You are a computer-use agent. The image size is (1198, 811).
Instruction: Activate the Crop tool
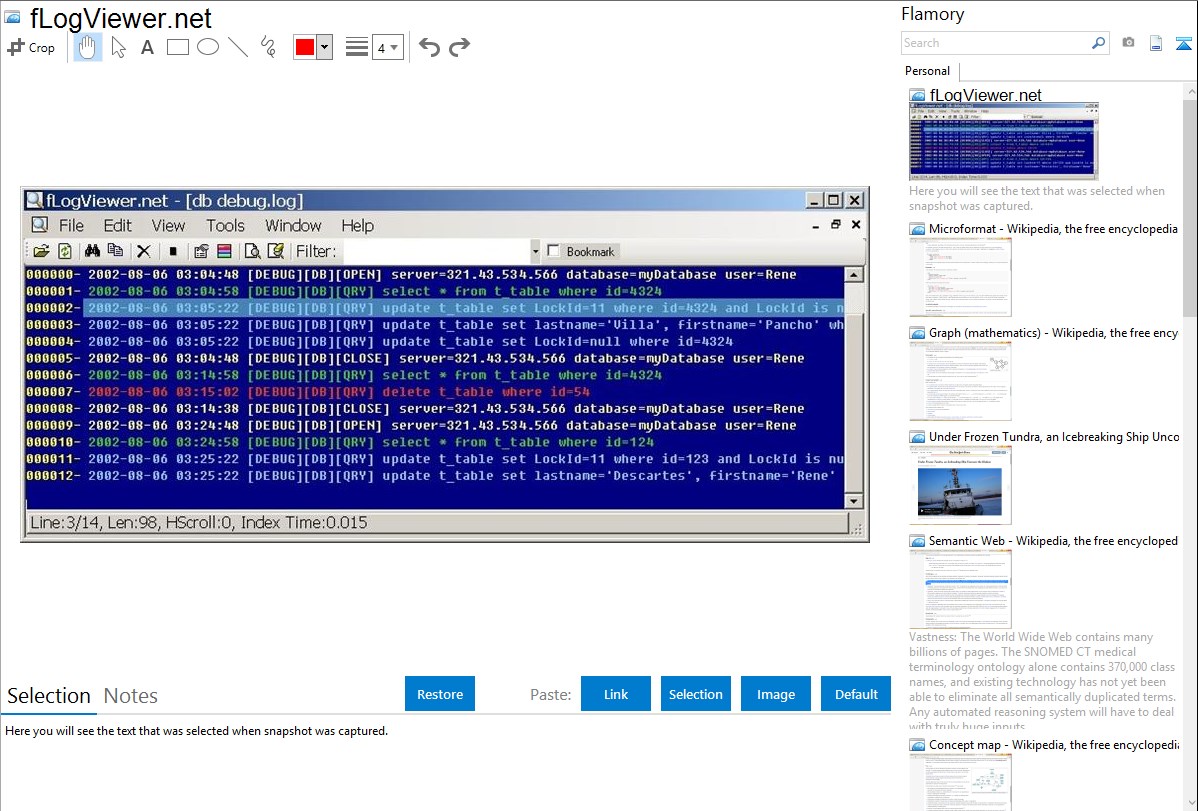[x=31, y=47]
